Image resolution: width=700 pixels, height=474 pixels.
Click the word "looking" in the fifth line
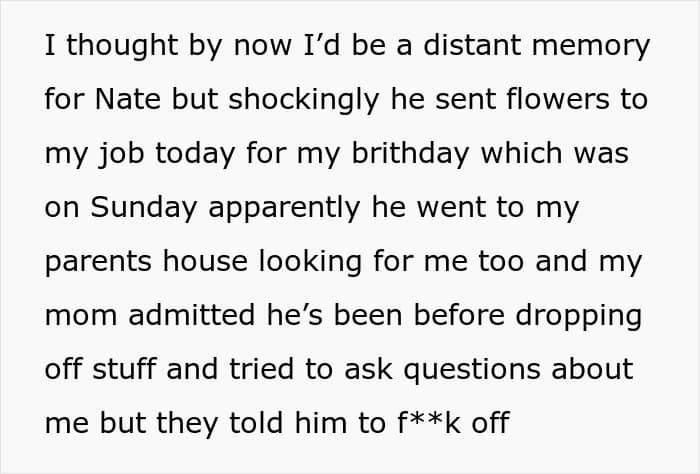pos(310,261)
